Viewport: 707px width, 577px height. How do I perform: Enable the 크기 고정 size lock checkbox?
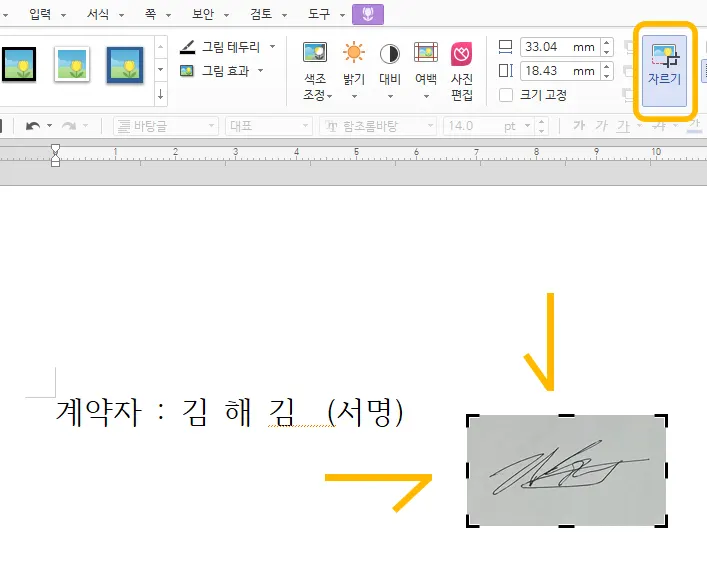pyautogui.click(x=506, y=95)
